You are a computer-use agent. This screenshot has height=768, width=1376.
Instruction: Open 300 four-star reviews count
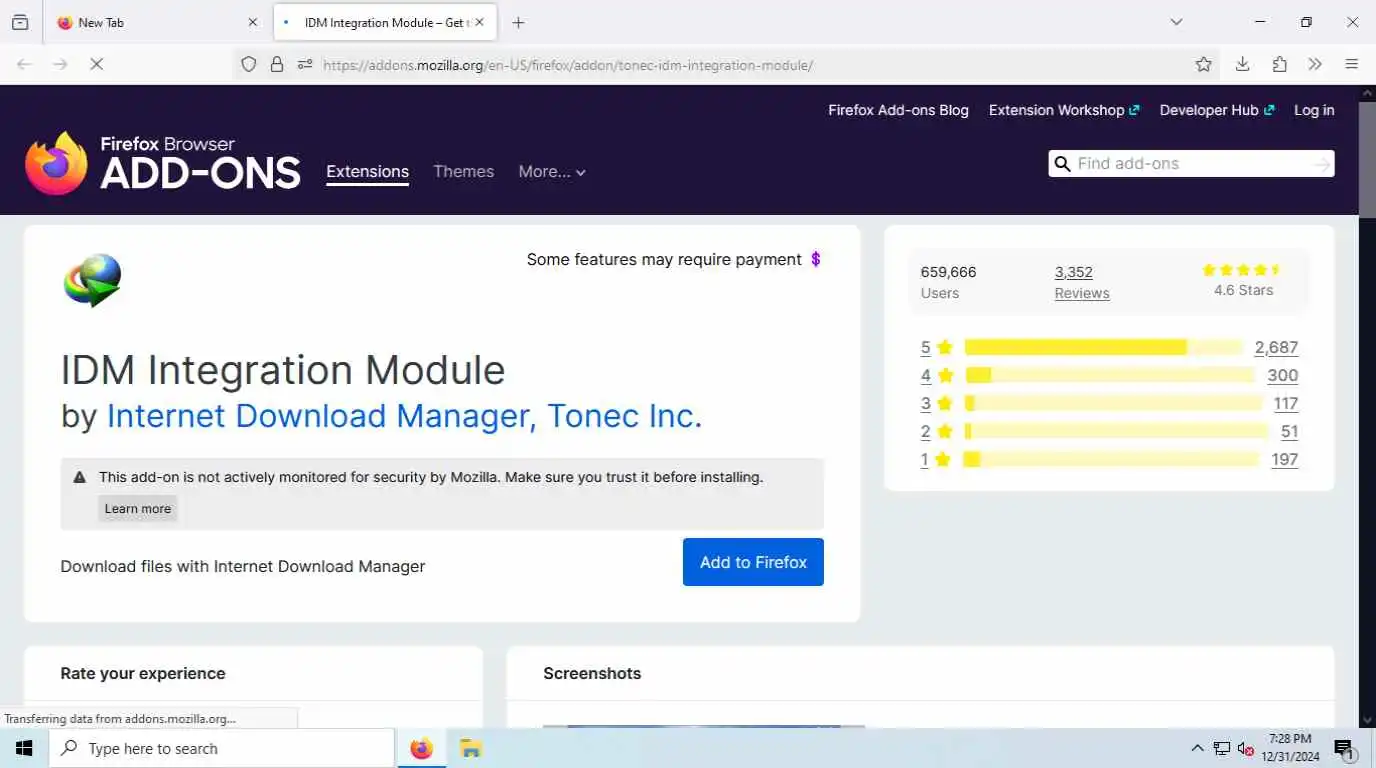1282,375
